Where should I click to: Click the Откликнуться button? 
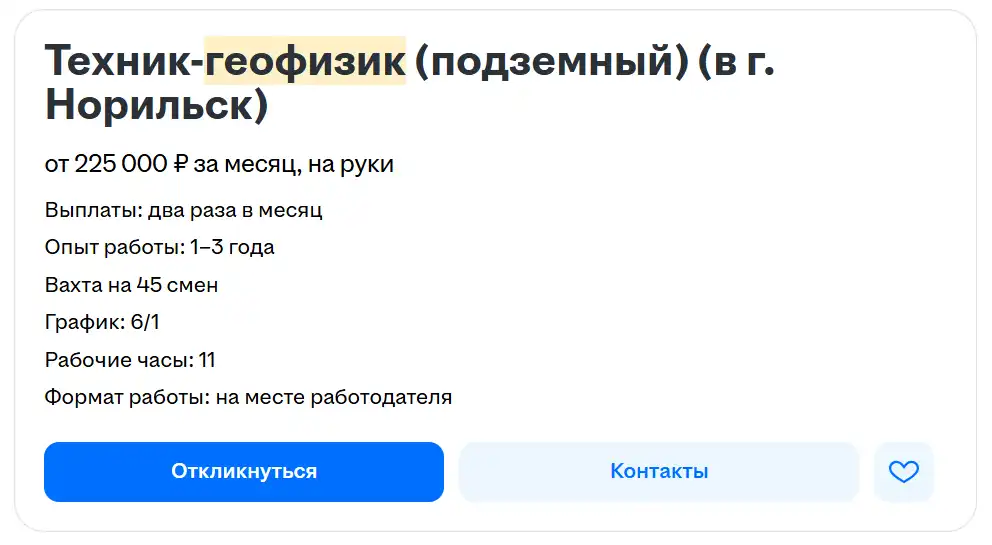coord(243,472)
